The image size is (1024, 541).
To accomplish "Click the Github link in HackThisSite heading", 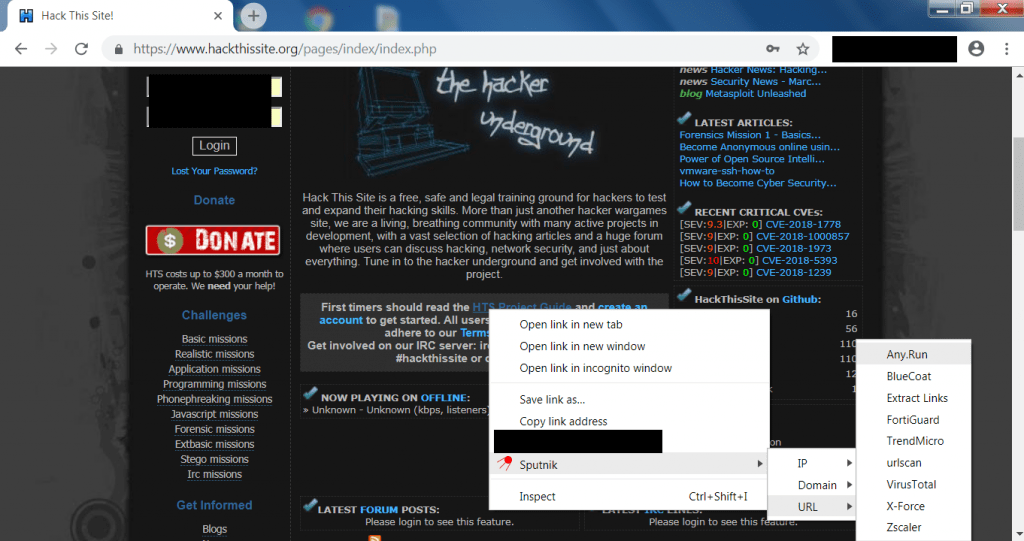I will 800,299.
